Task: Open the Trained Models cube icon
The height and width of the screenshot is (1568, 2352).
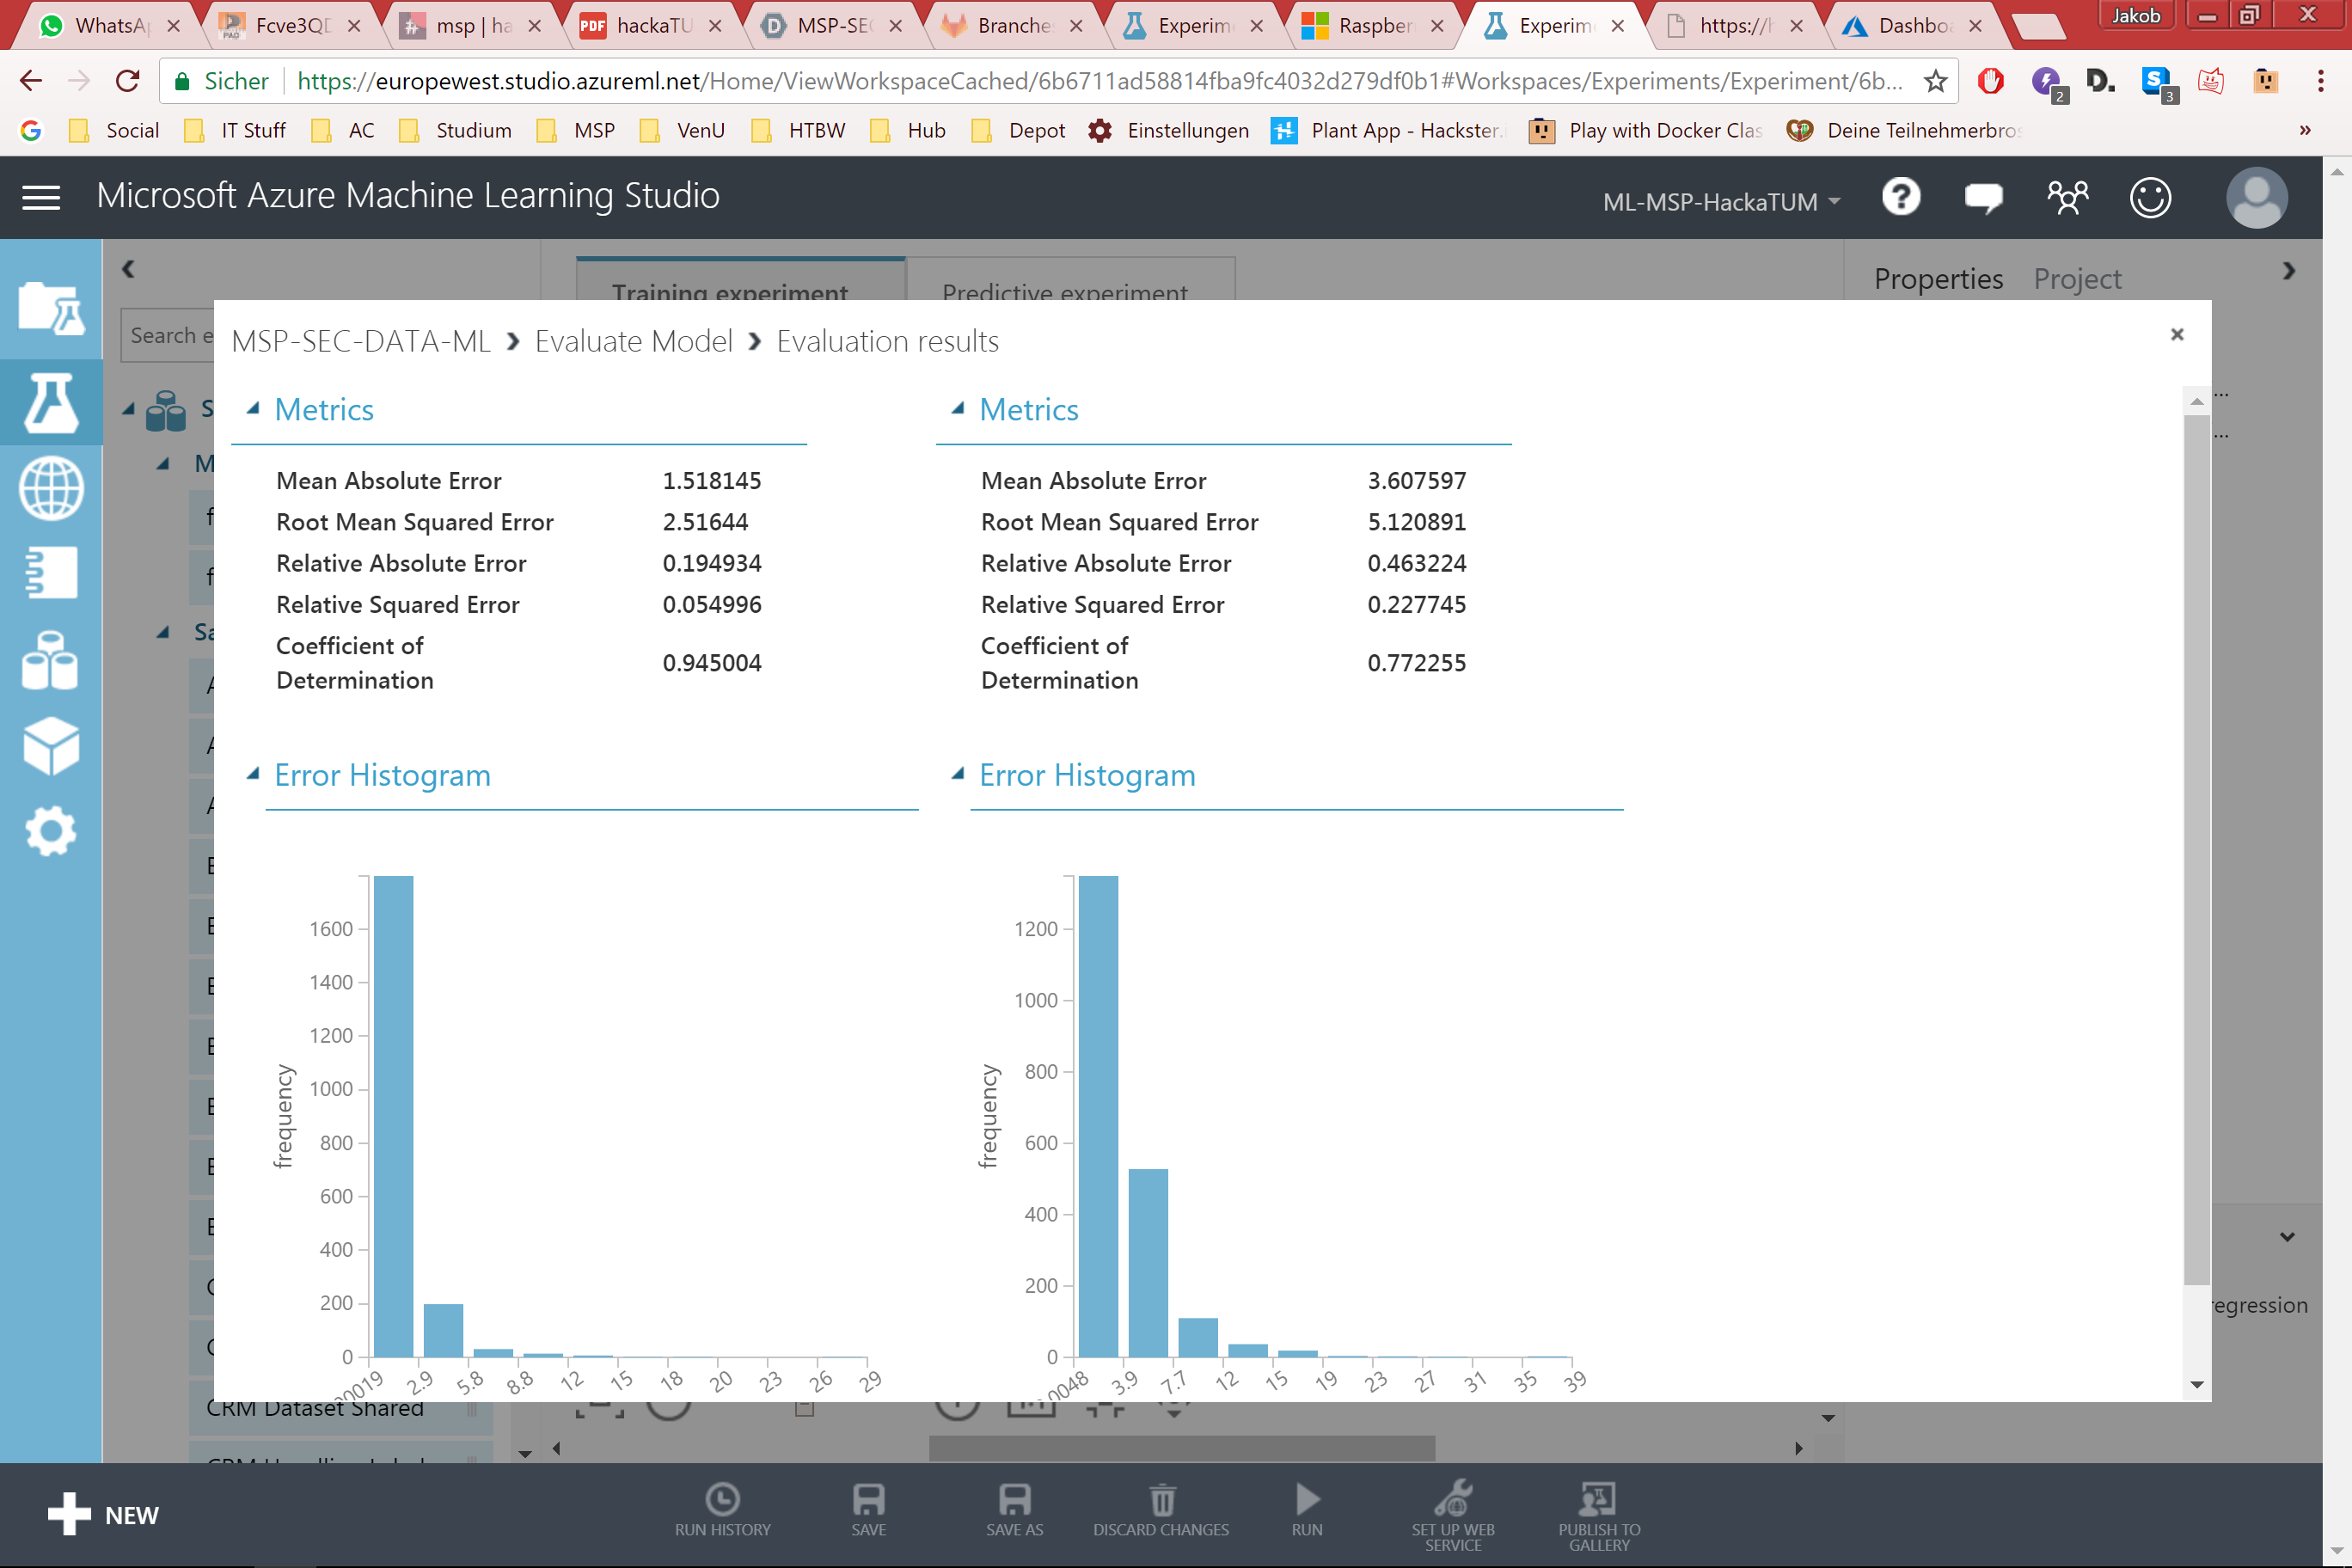Action: point(51,746)
